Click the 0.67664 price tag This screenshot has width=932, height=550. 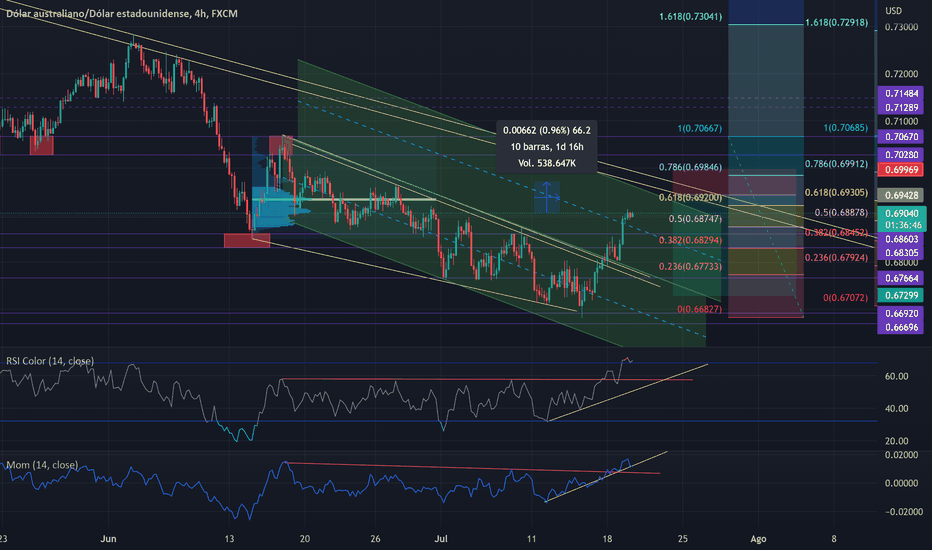point(900,278)
